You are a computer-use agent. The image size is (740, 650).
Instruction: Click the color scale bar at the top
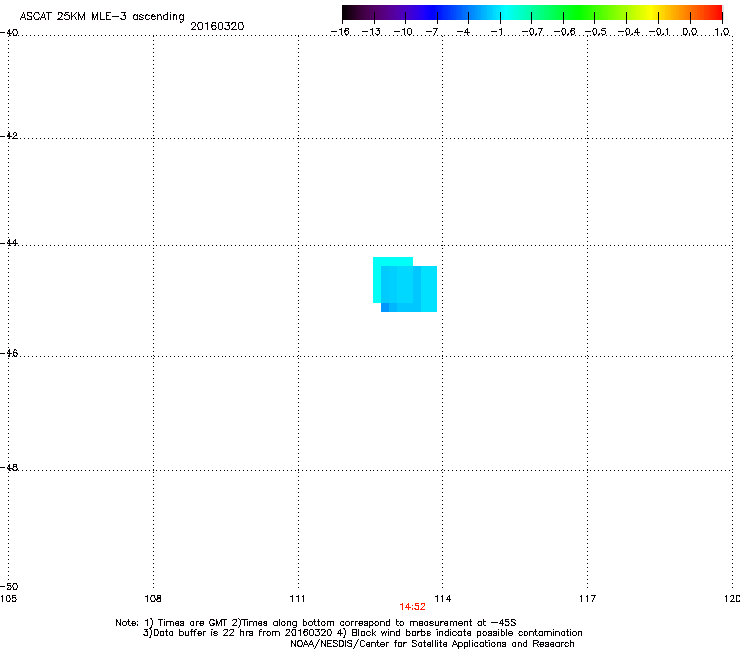coord(532,13)
